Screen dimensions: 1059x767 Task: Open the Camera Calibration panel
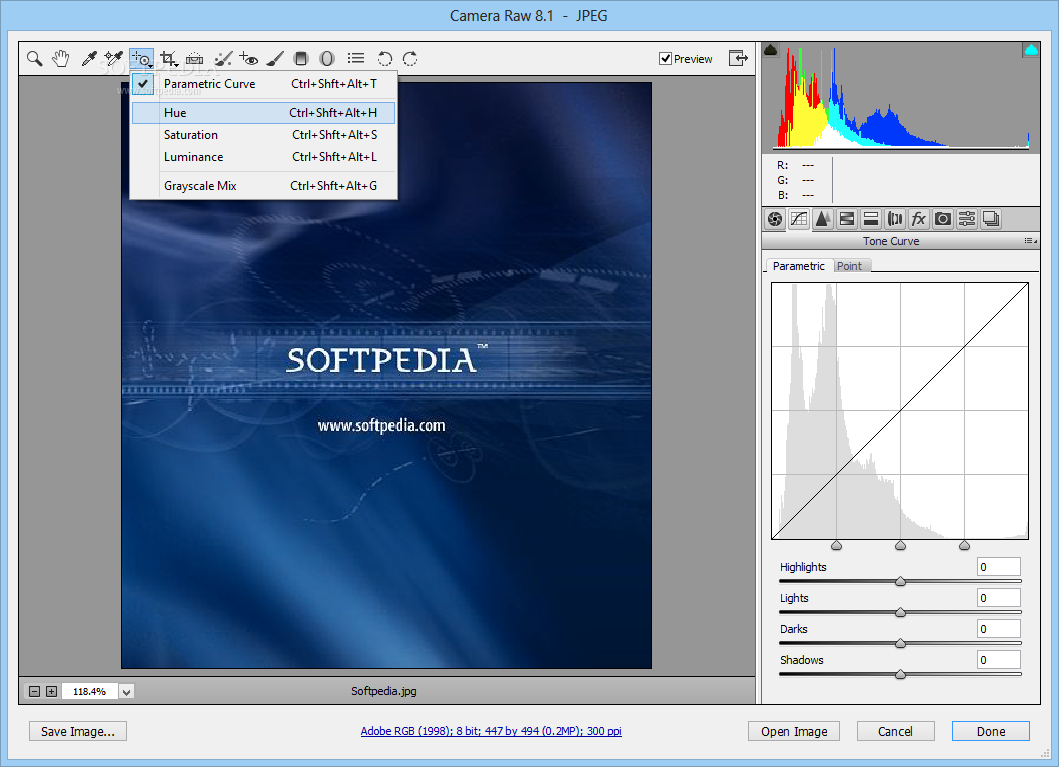(x=942, y=219)
